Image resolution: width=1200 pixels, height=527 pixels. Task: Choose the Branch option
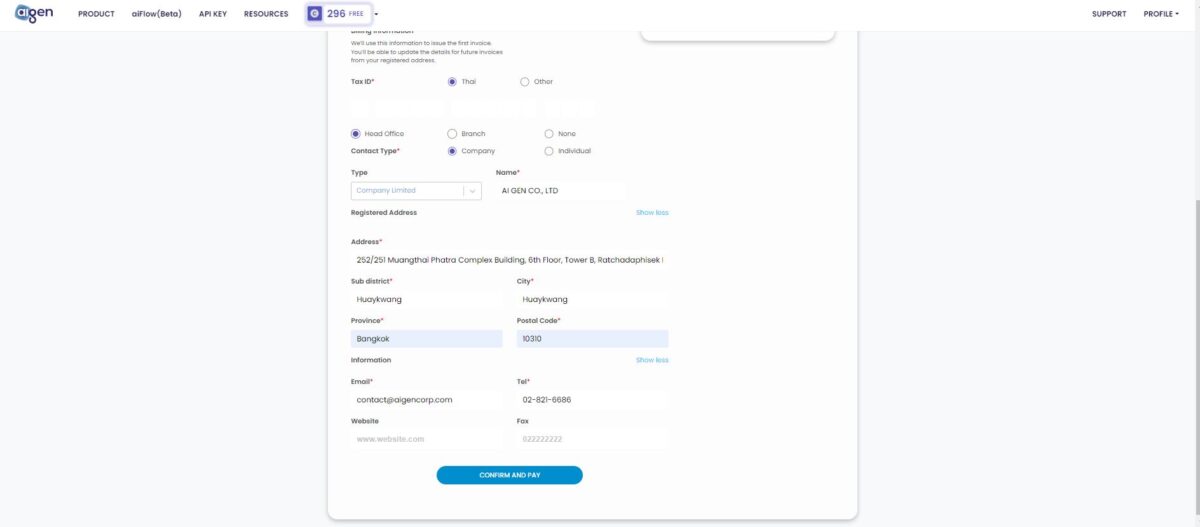452,134
